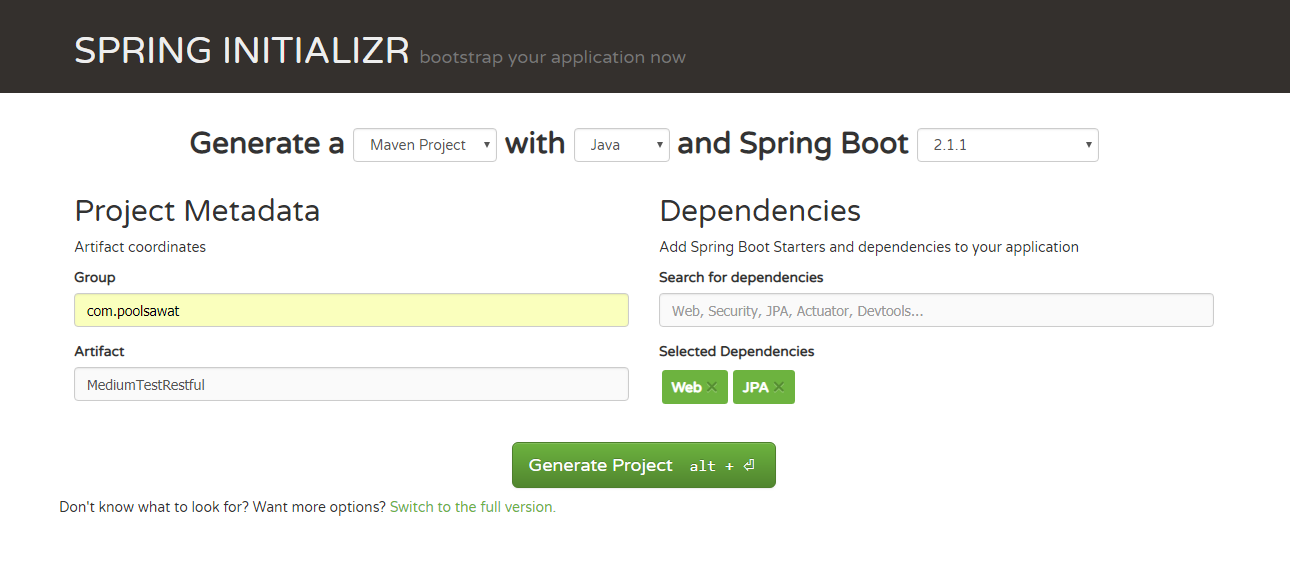Viewport: 1290px width, 571px height.
Task: Remove the Web dependency with its X
Action: tap(712, 387)
